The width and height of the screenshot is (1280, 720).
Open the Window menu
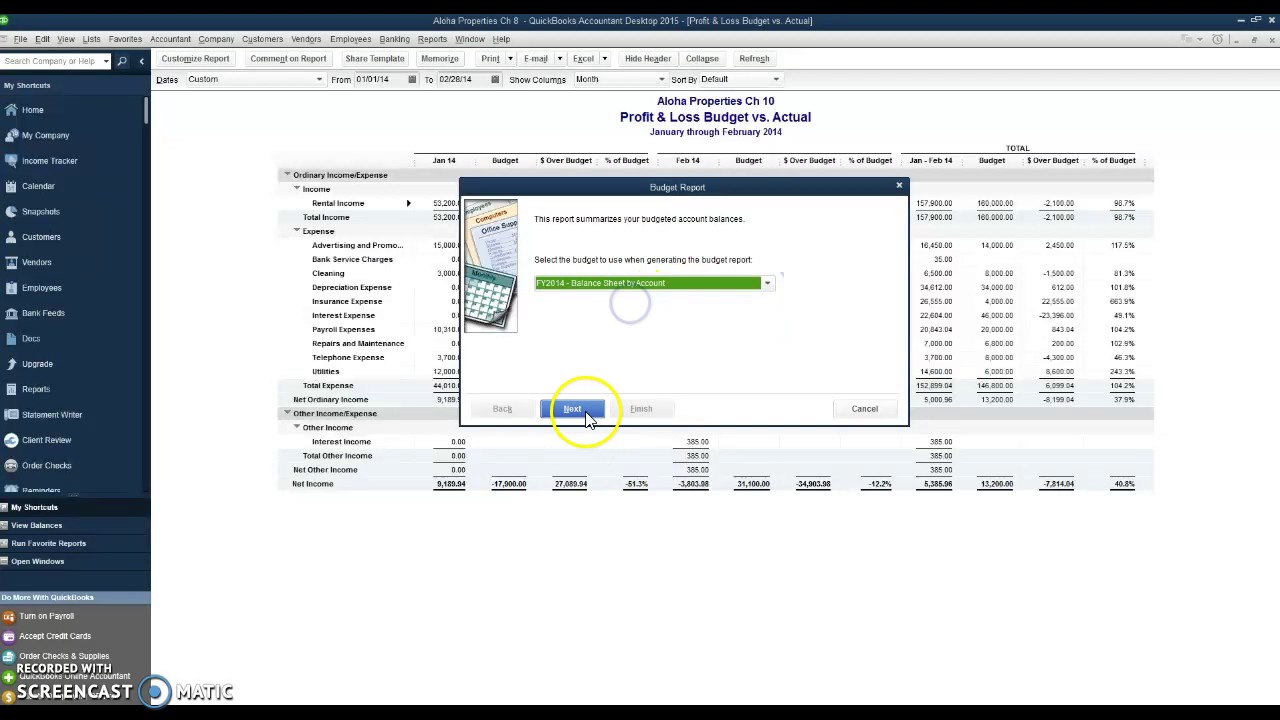point(470,39)
